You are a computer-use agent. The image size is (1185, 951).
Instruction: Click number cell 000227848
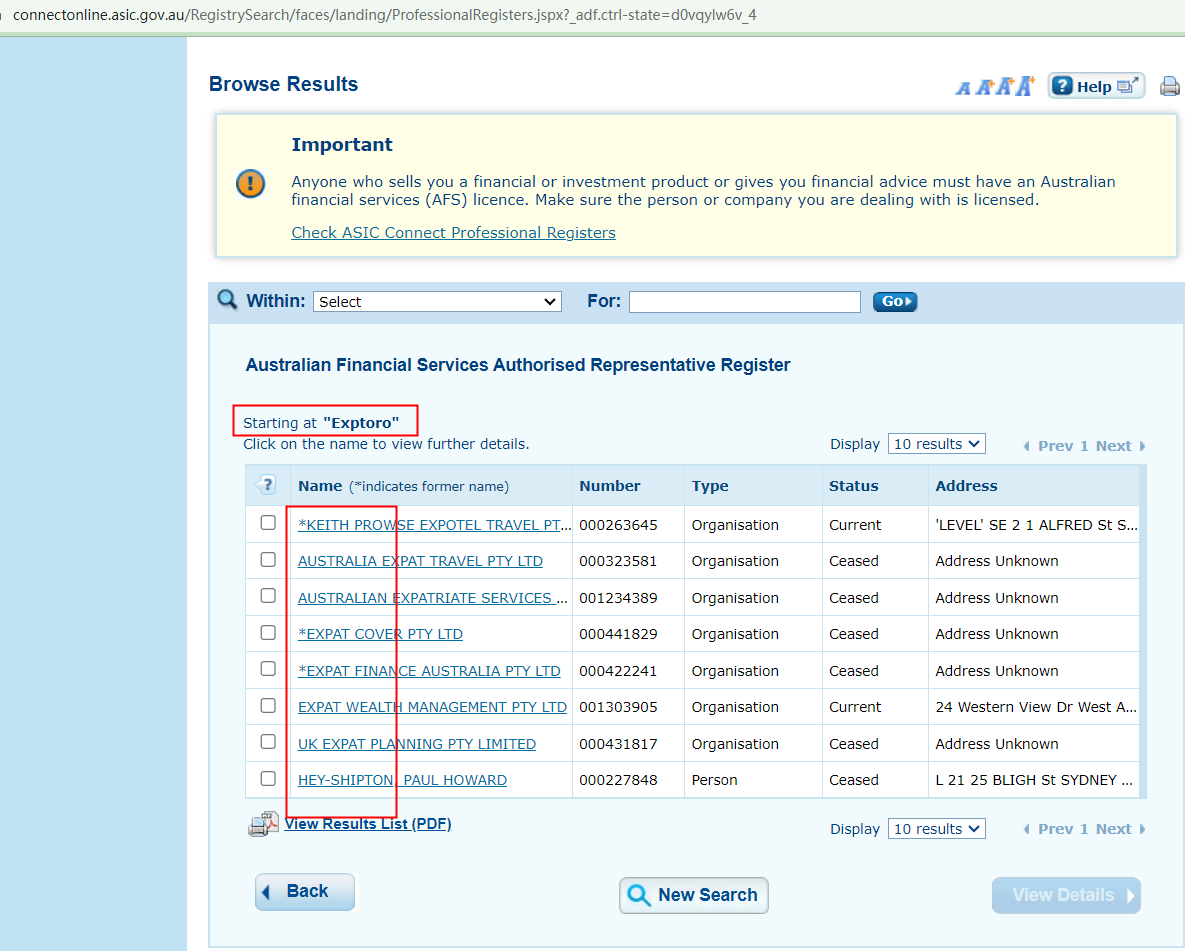click(x=618, y=780)
